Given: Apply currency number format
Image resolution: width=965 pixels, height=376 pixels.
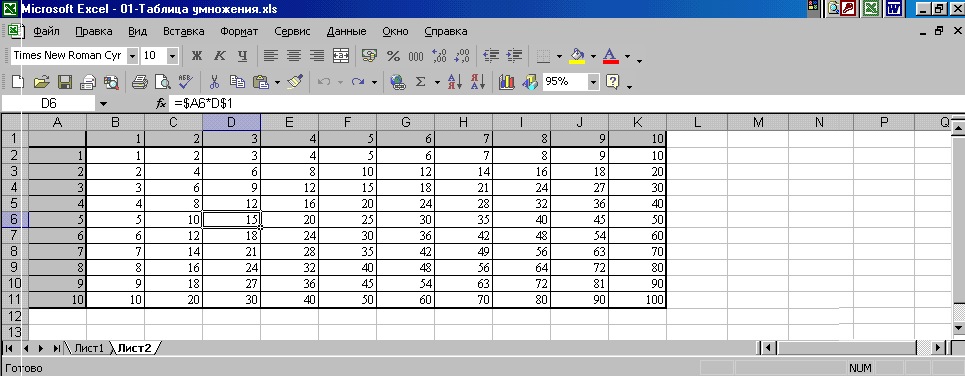Looking at the screenshot, I should (x=369, y=55).
